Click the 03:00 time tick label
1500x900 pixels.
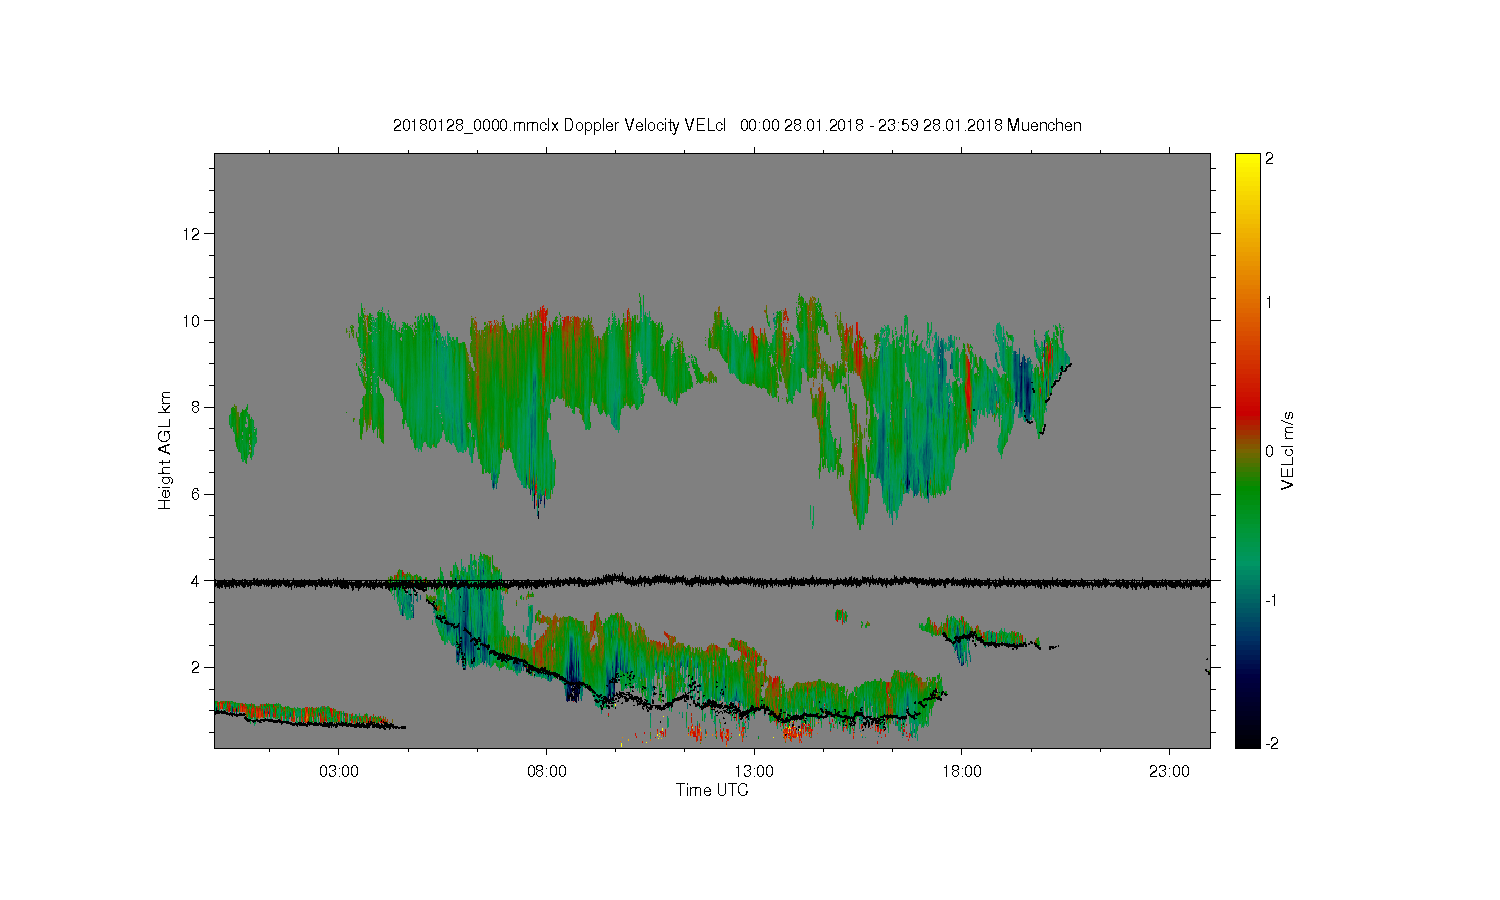click(x=338, y=772)
